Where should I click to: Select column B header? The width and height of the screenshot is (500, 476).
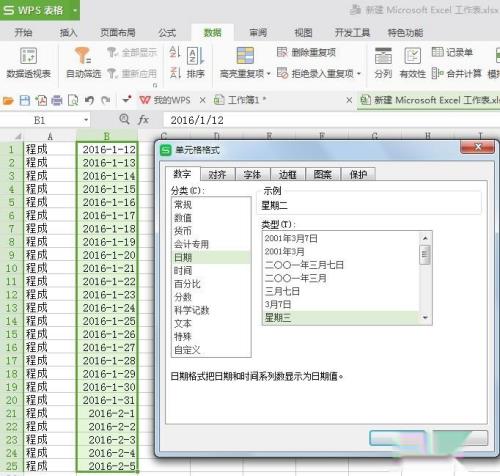(107, 136)
